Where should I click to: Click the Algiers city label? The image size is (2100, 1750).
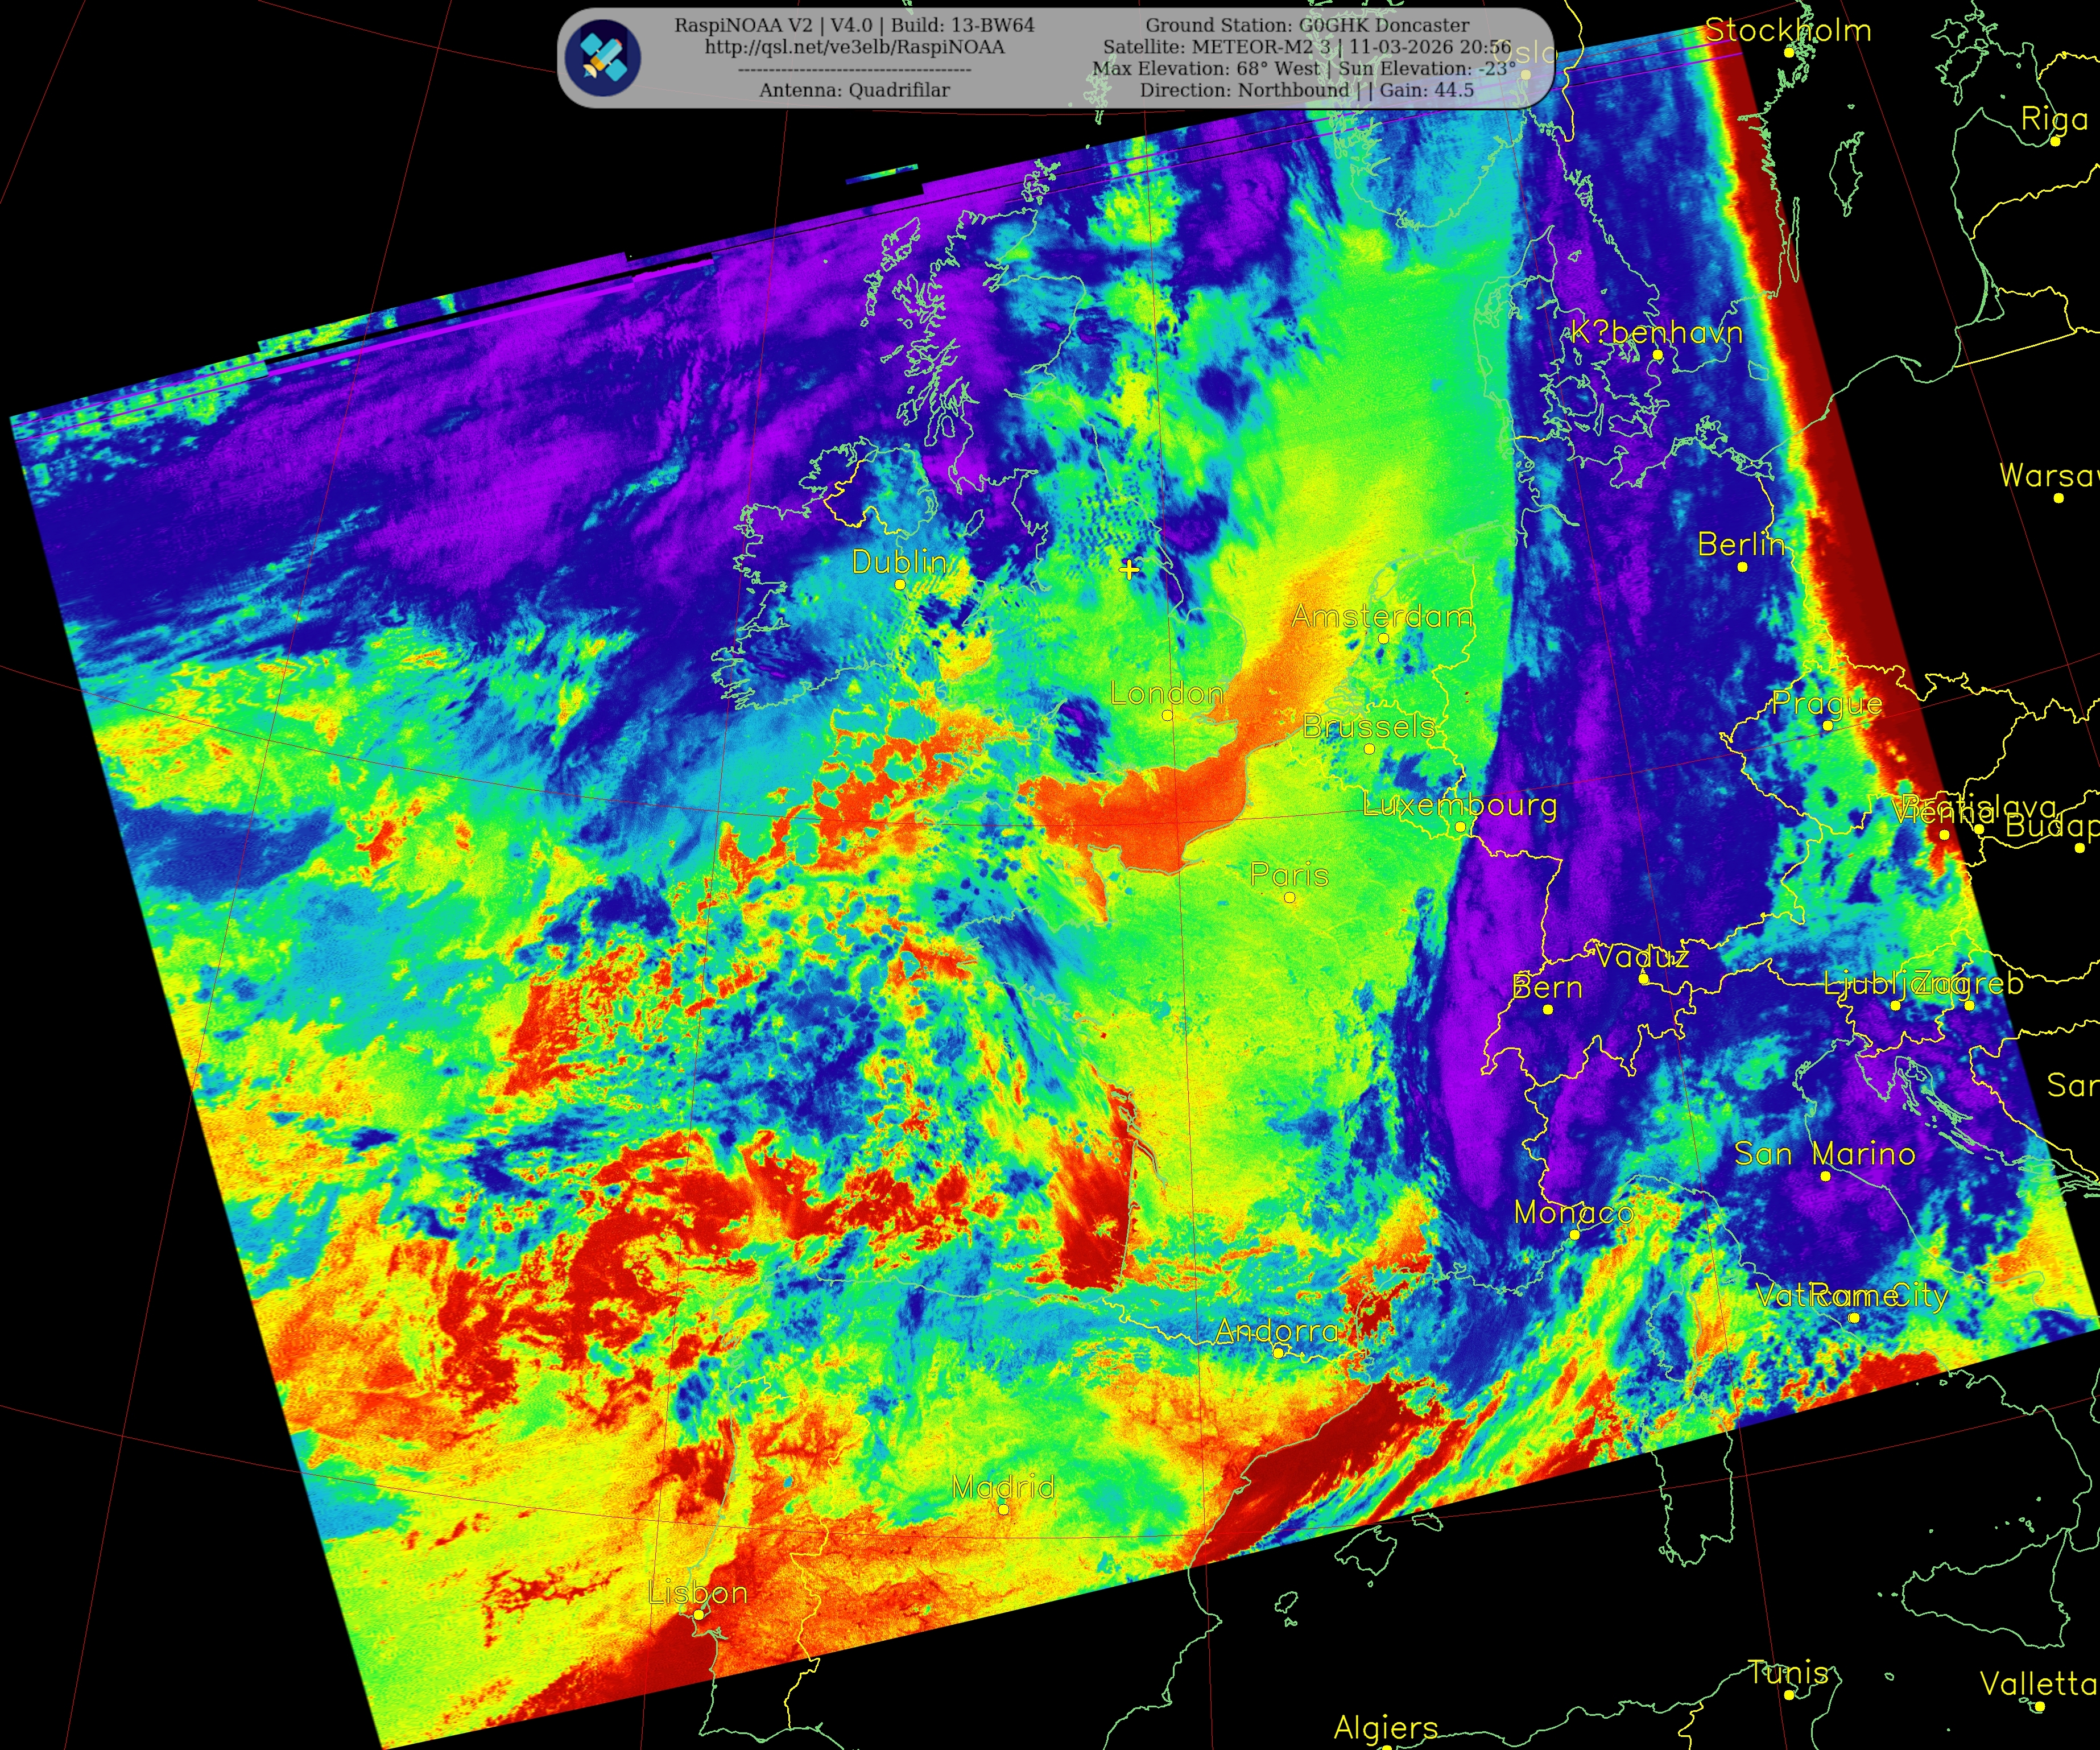coord(1385,1727)
